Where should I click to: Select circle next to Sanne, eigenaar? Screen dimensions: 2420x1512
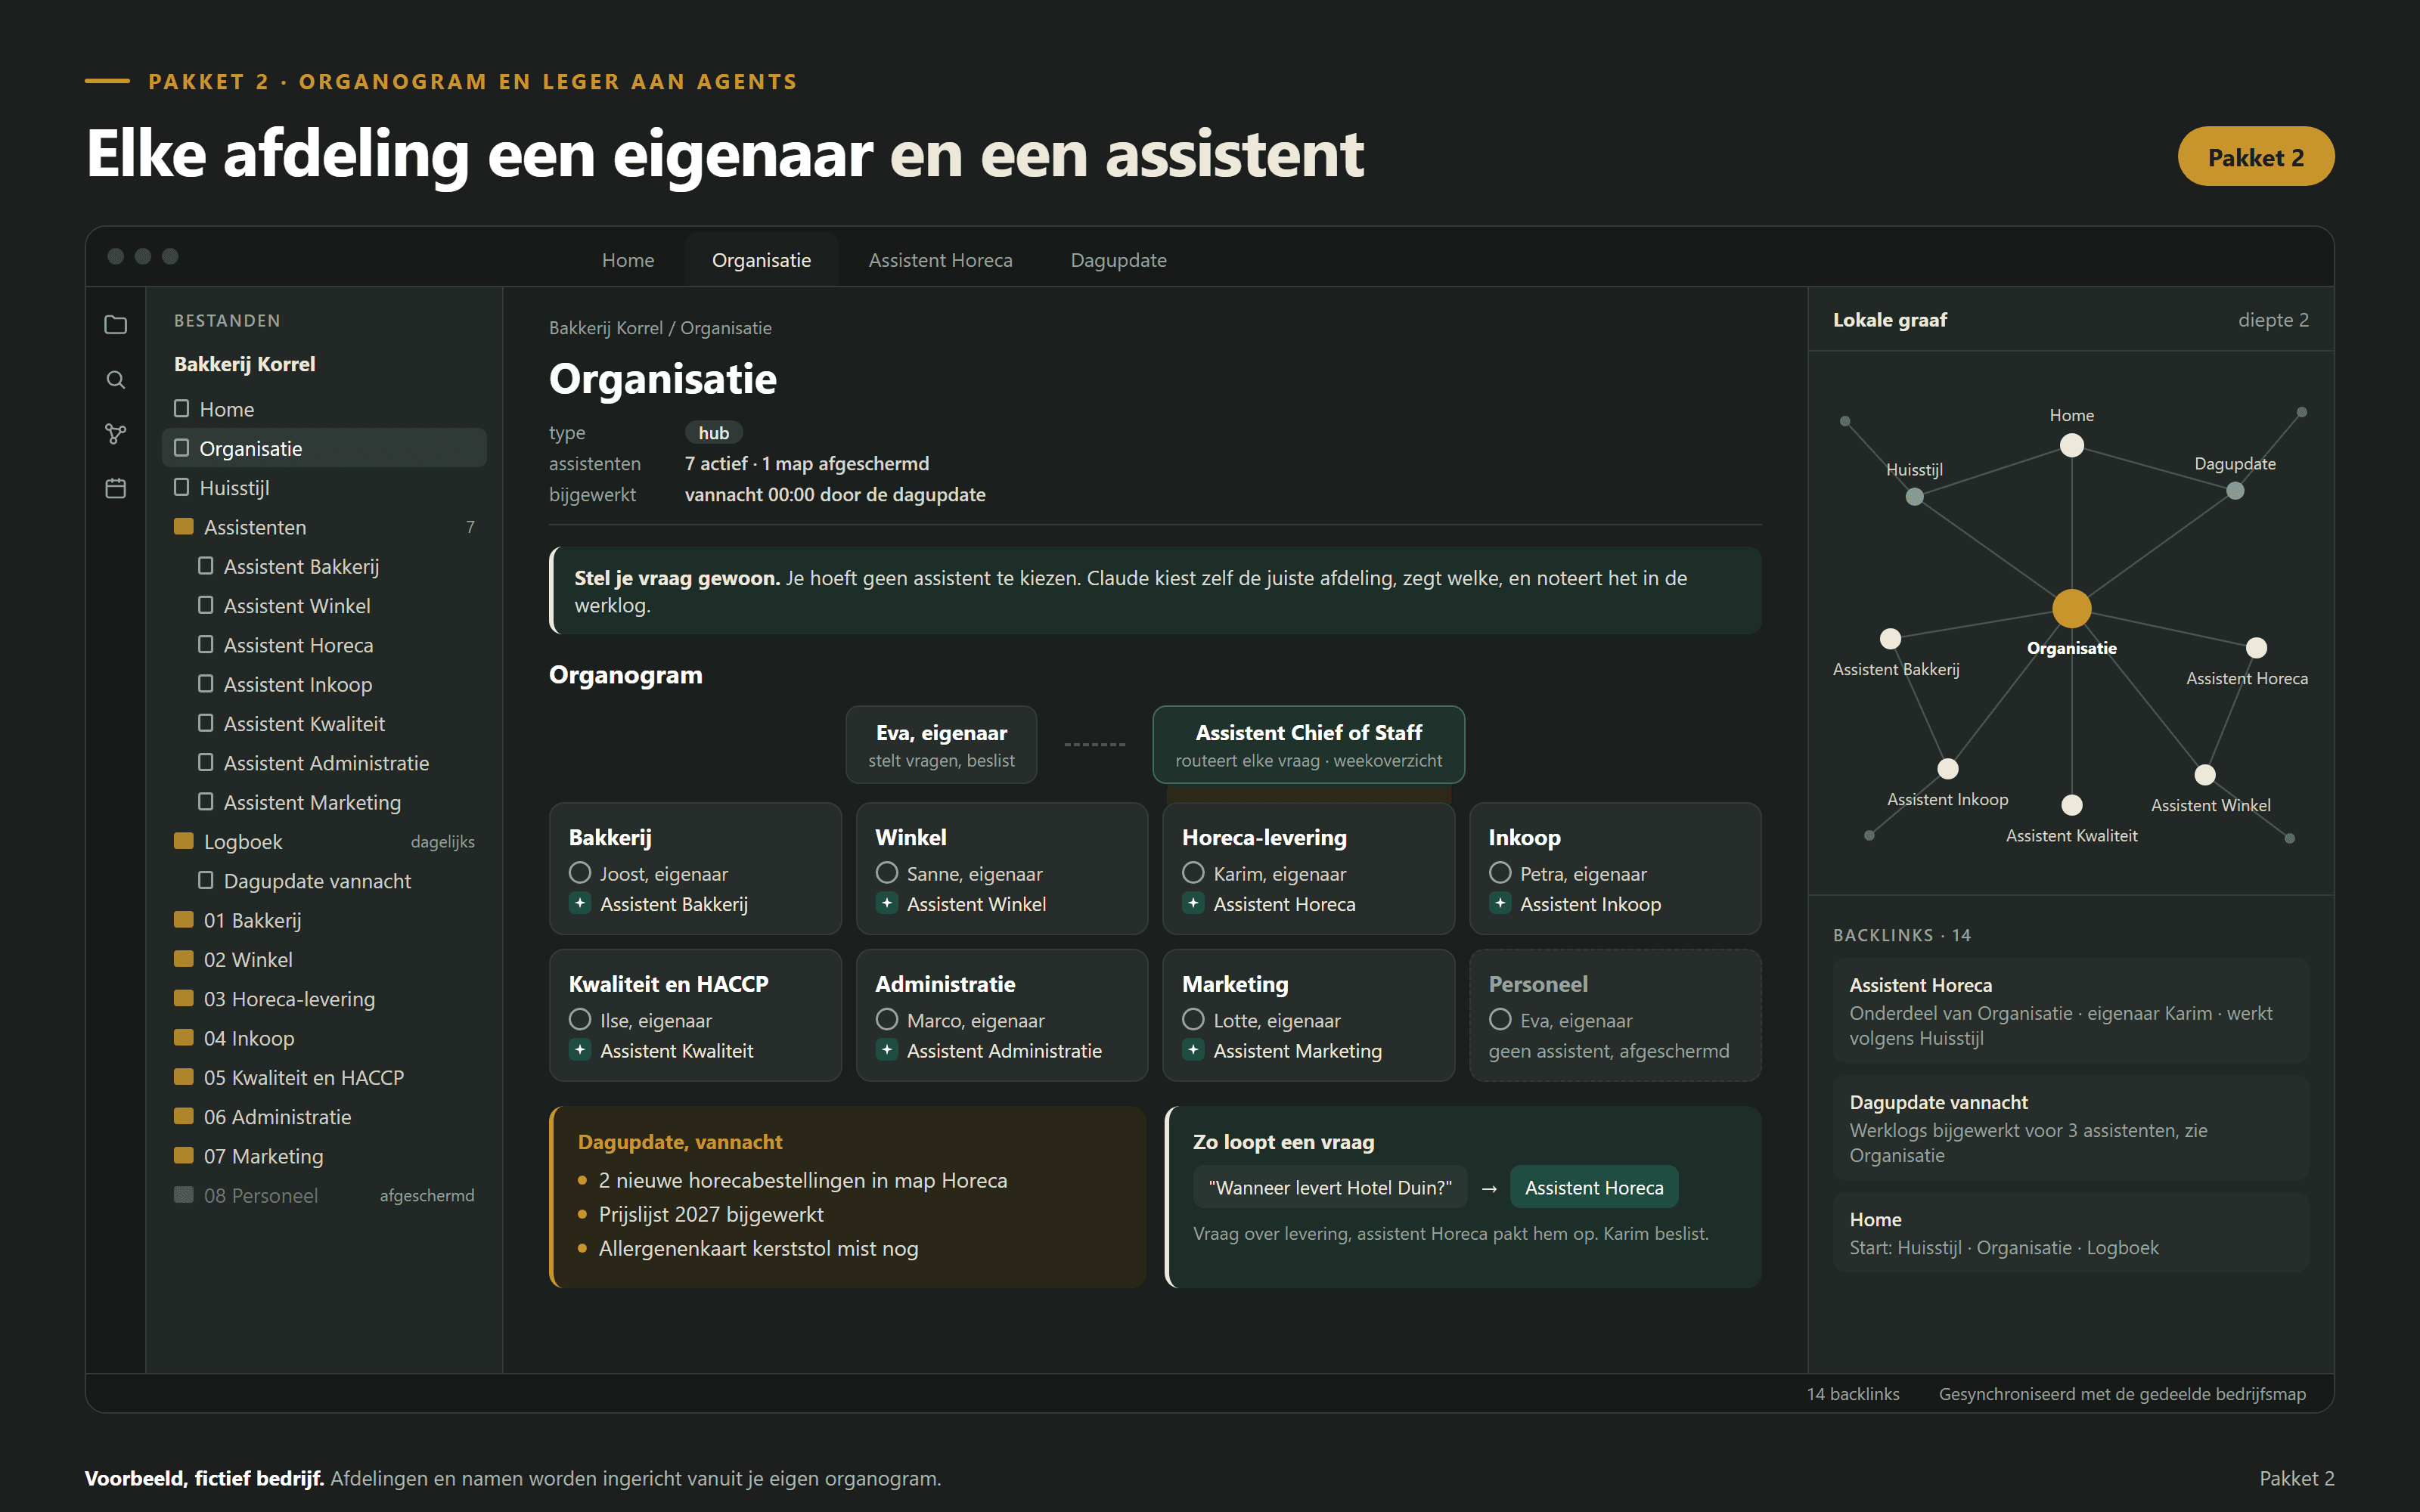[x=887, y=873]
